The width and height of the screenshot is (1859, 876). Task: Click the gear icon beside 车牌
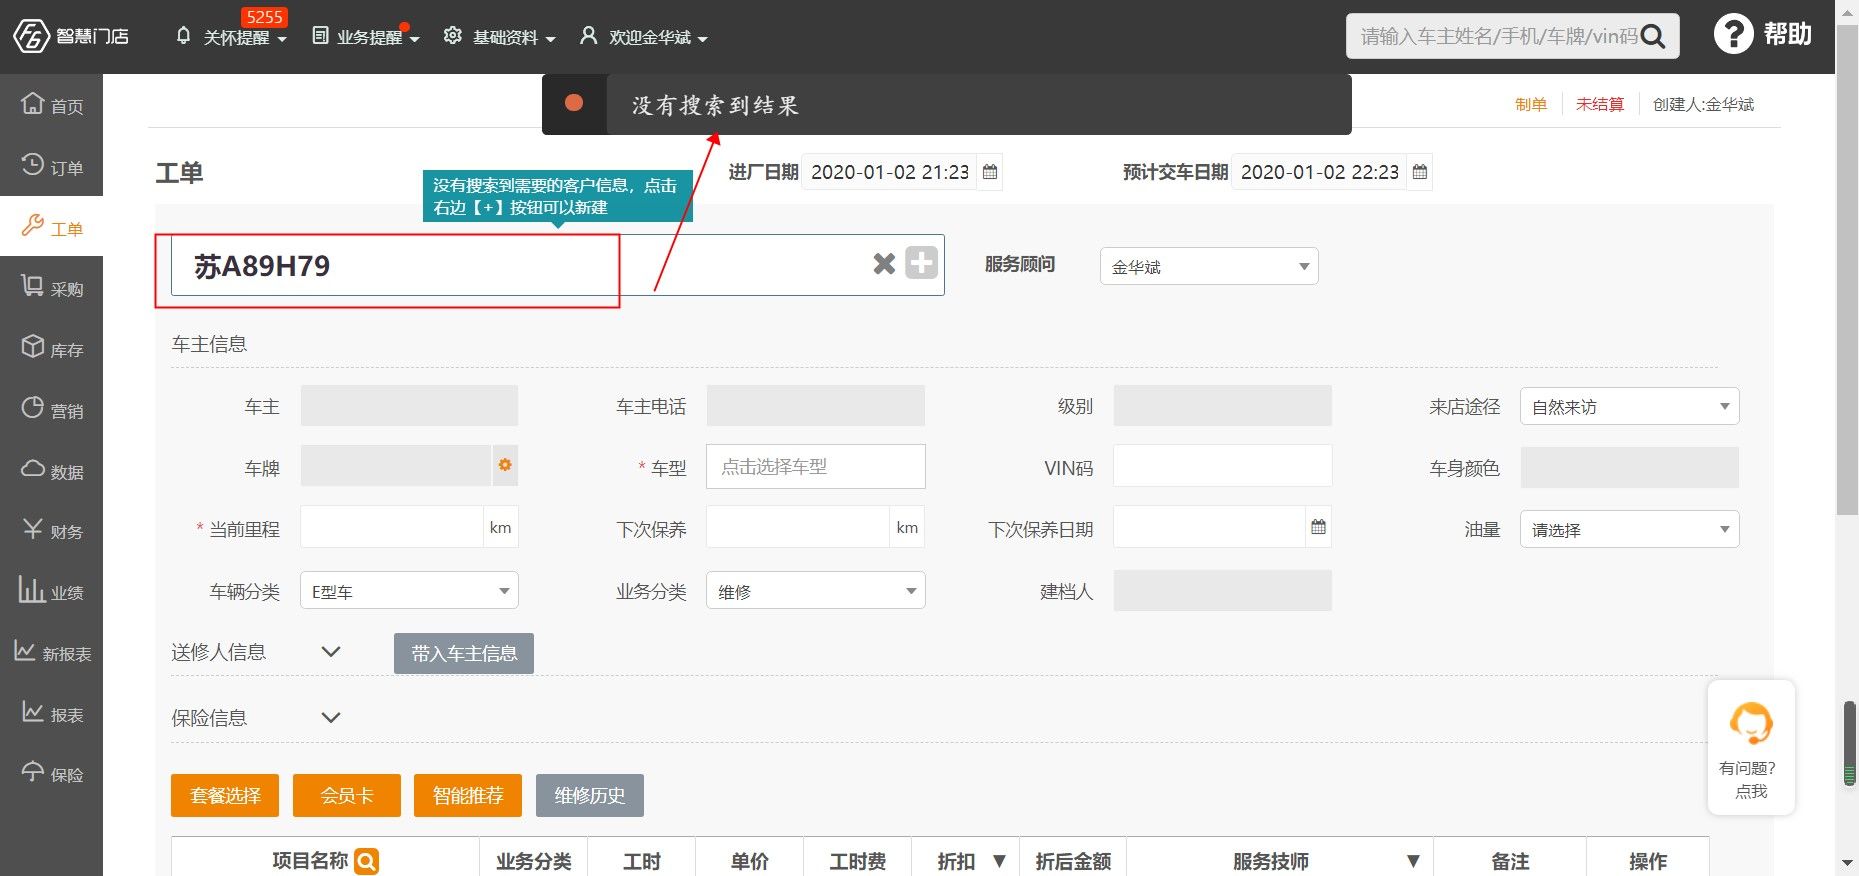[505, 465]
